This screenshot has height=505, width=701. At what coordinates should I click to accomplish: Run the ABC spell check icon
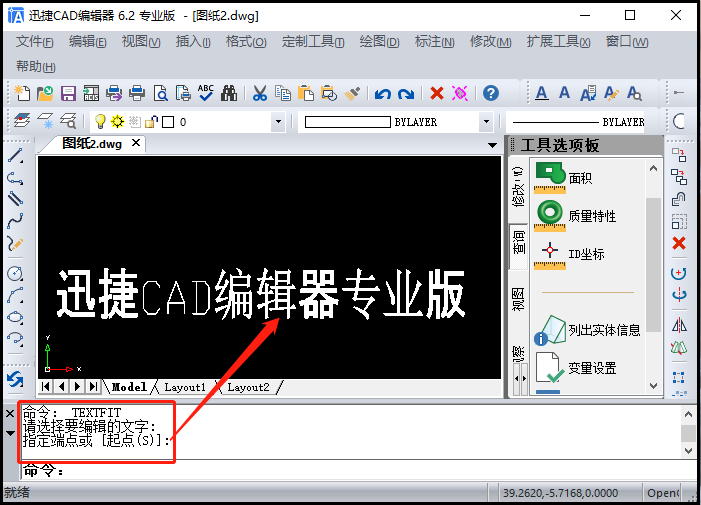(206, 93)
